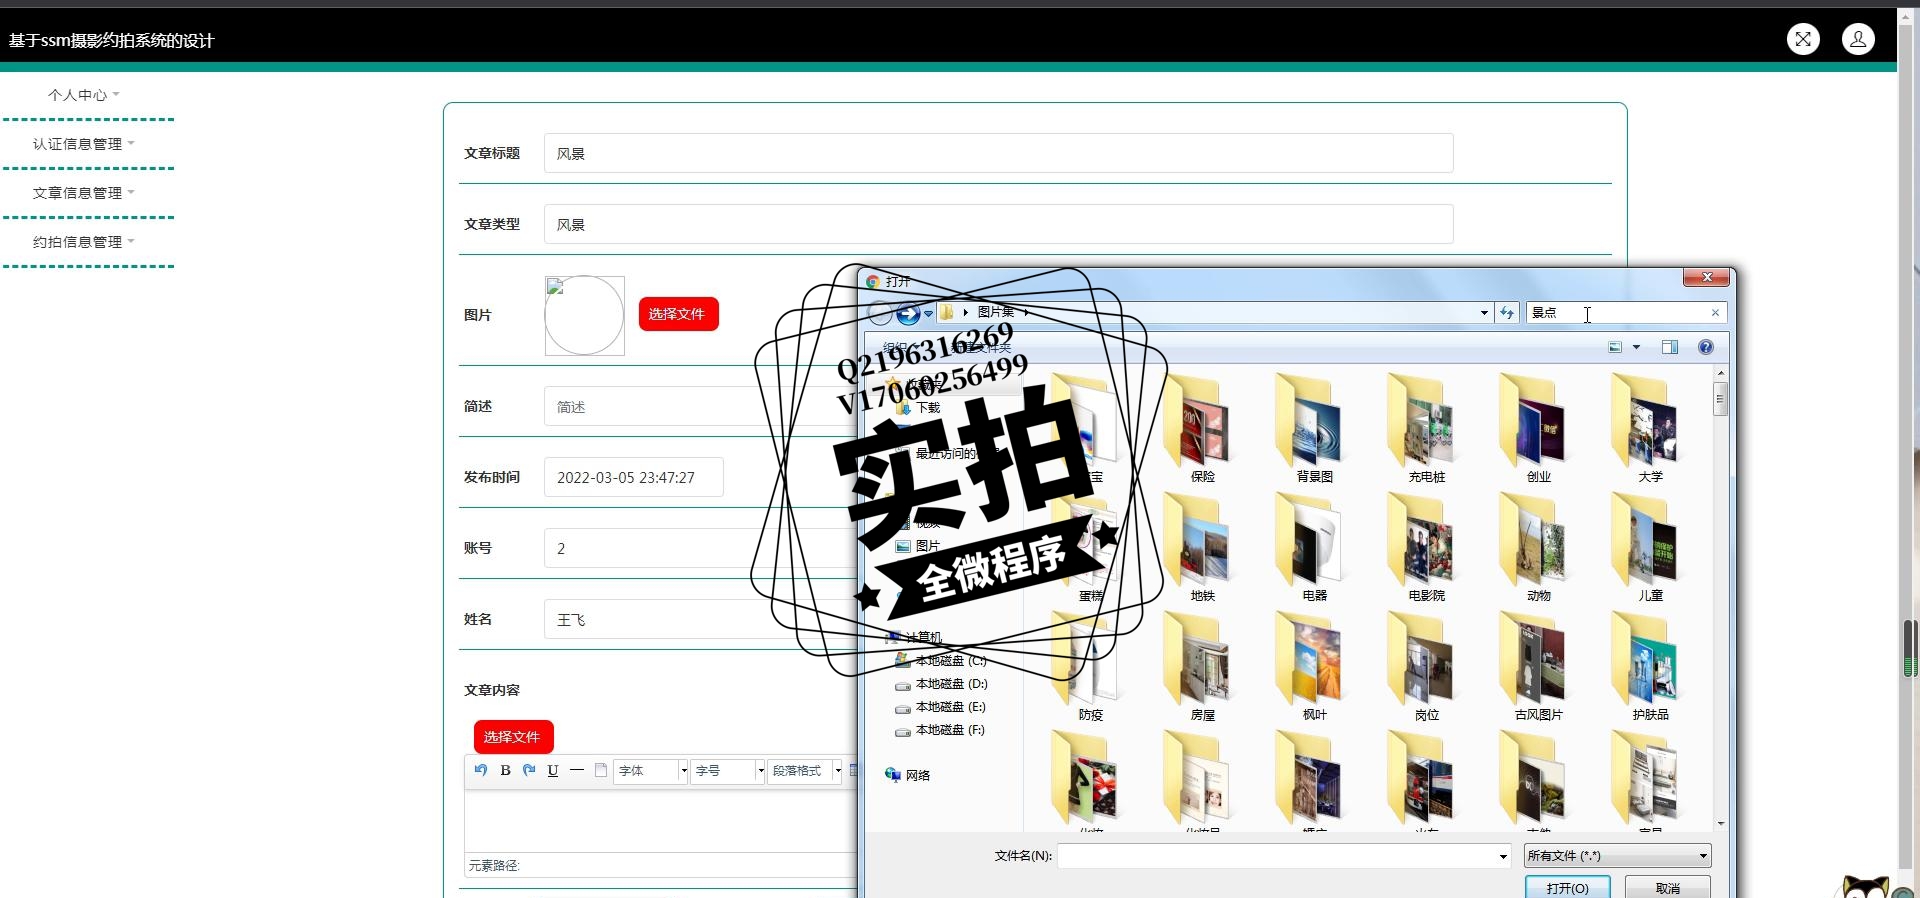Click the 发布时间 date field
The height and width of the screenshot is (898, 1920).
(x=634, y=477)
